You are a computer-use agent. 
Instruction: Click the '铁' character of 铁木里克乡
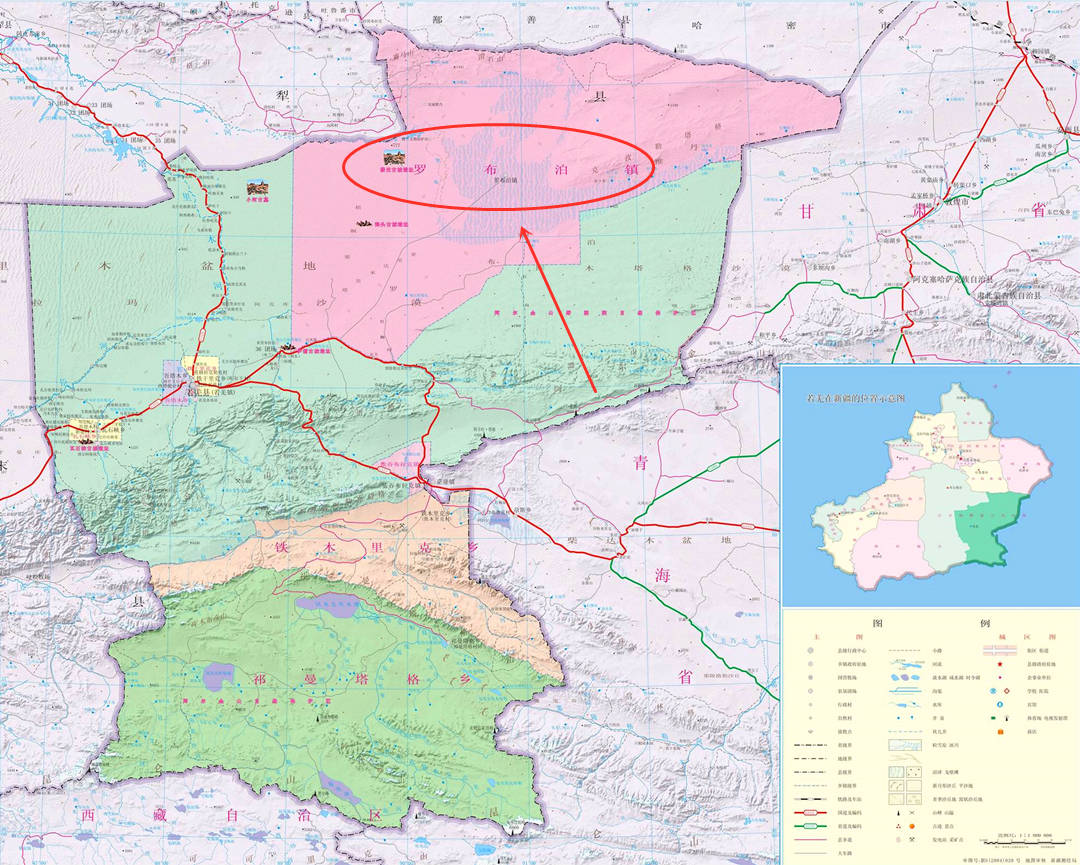coord(280,548)
